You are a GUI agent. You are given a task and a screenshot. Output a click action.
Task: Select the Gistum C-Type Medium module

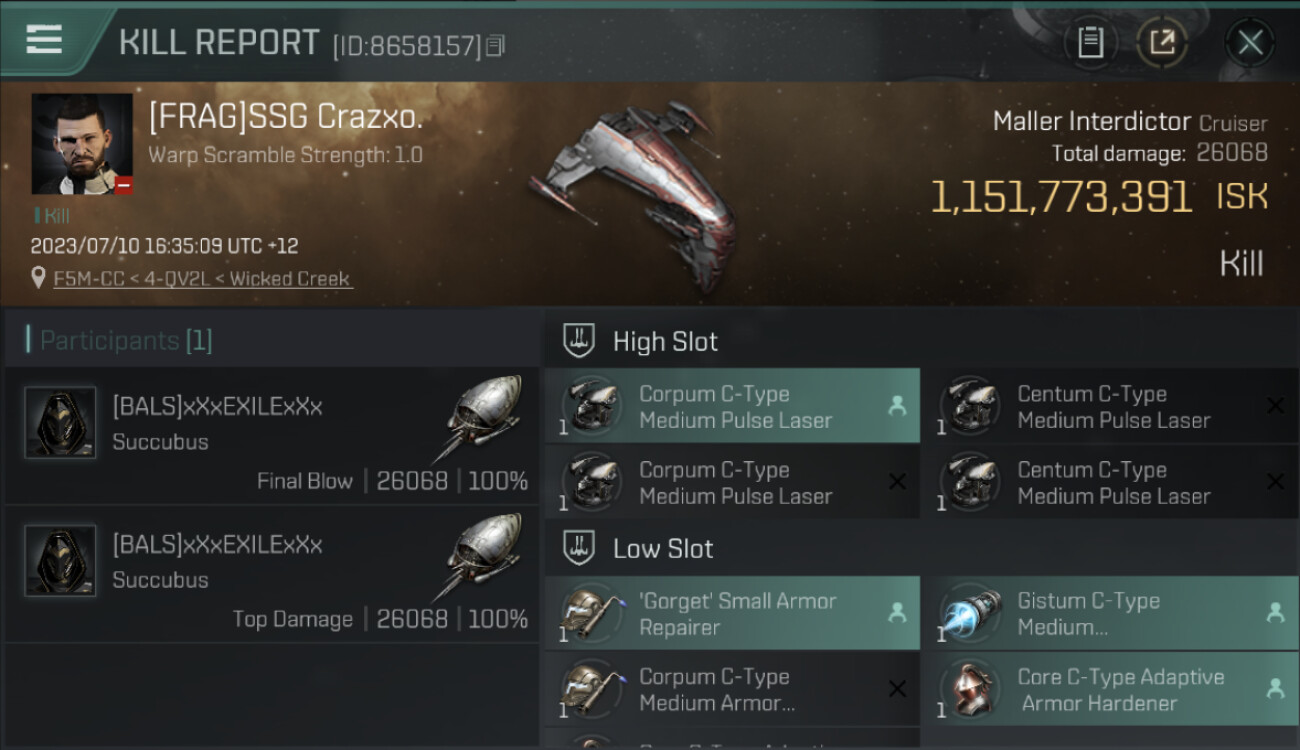[1111, 614]
